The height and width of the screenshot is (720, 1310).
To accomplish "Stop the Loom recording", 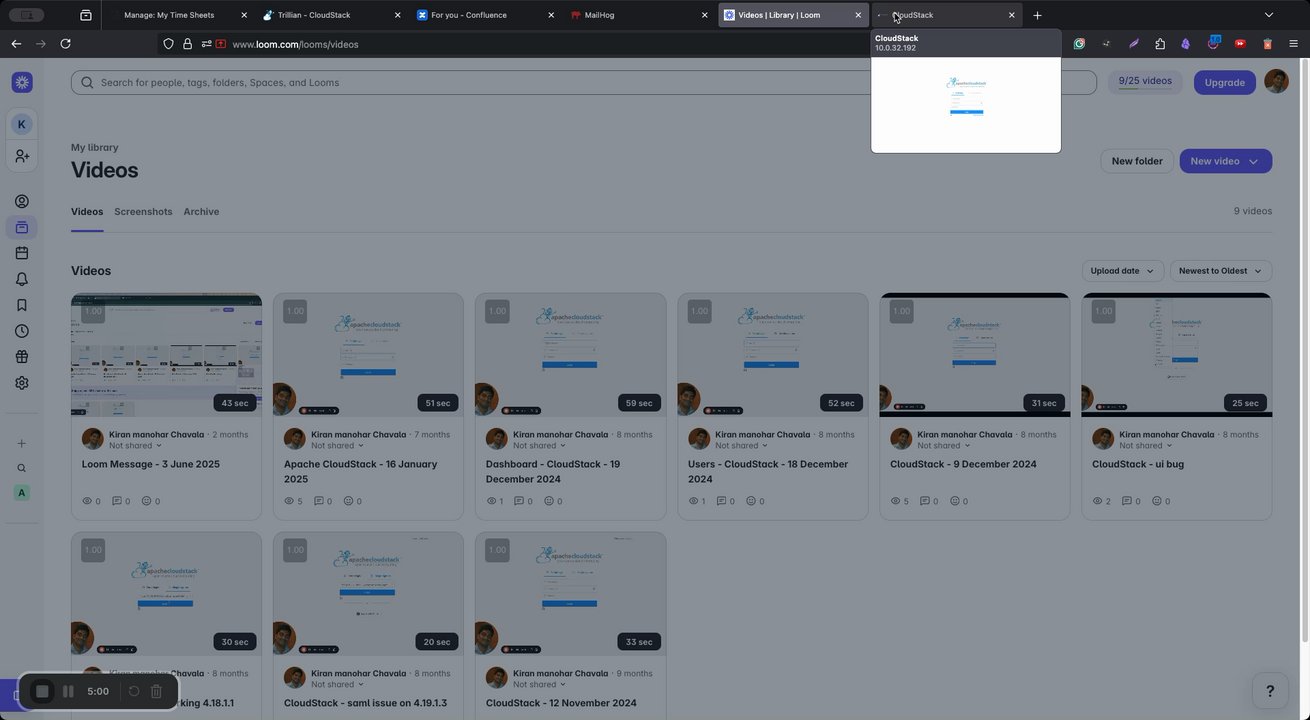I will (42, 691).
